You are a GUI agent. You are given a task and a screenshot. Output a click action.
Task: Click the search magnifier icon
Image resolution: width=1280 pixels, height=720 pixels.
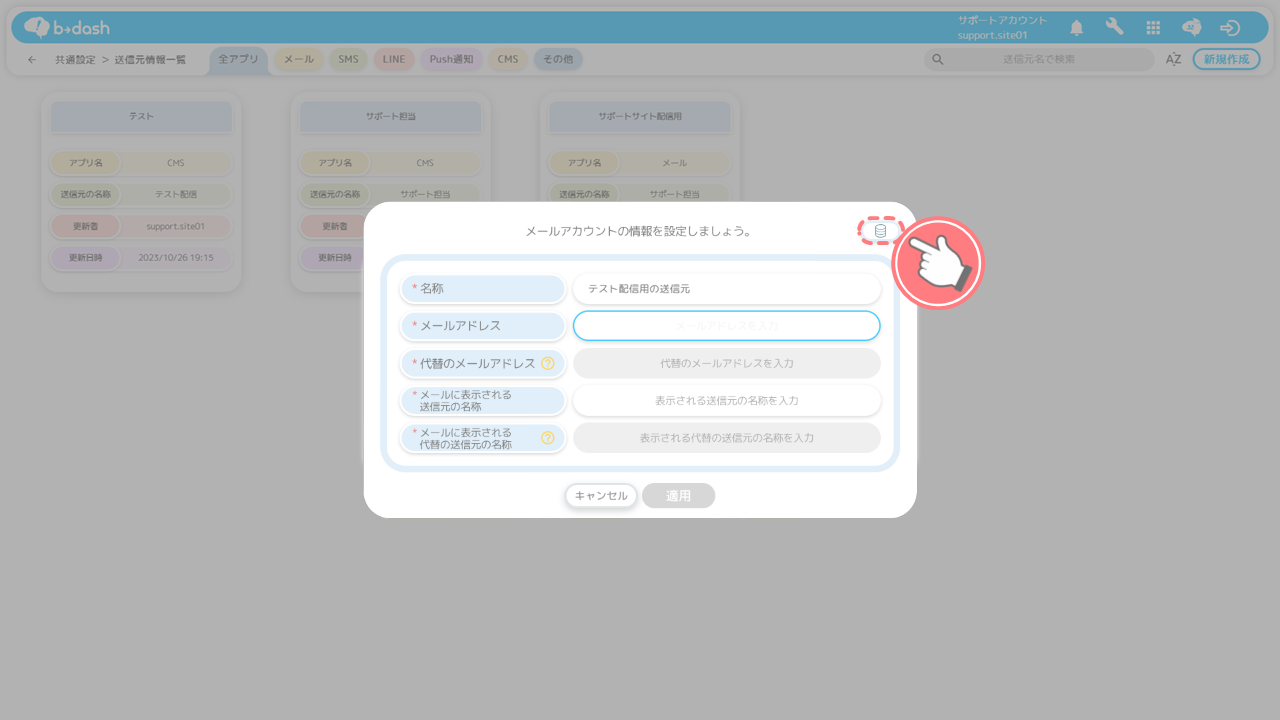[938, 59]
